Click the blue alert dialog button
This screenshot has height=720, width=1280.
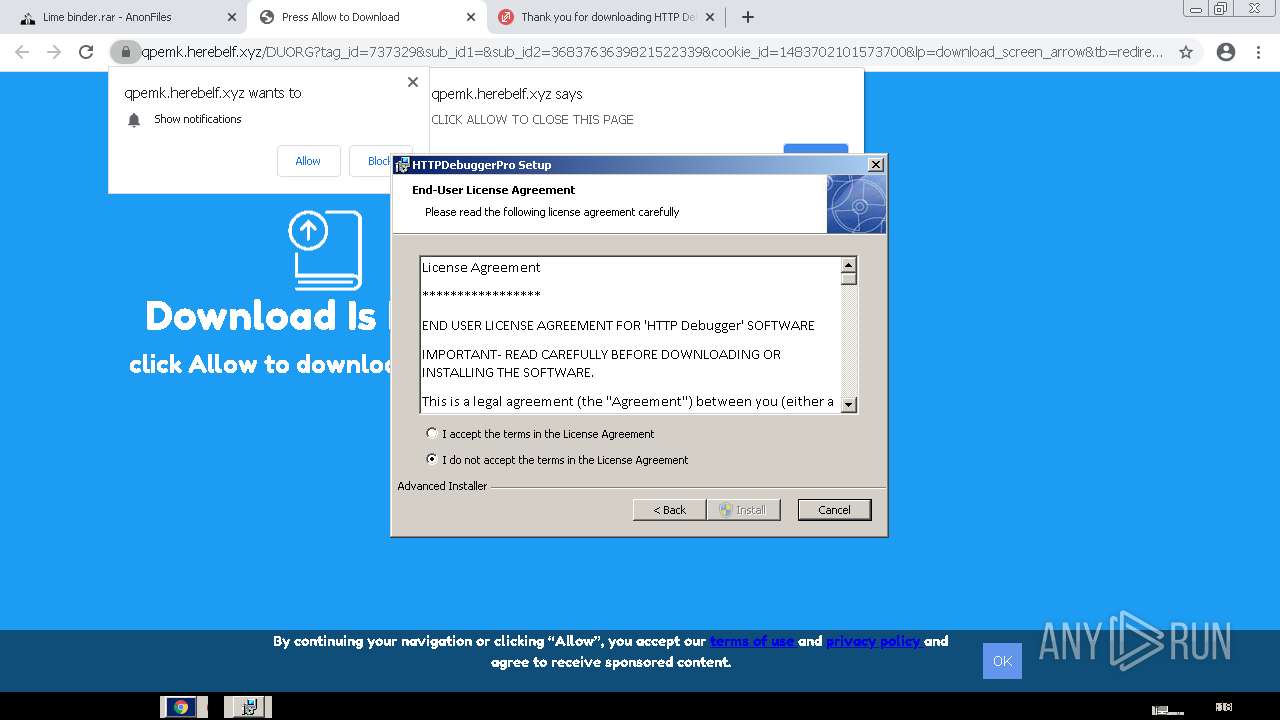[816, 150]
